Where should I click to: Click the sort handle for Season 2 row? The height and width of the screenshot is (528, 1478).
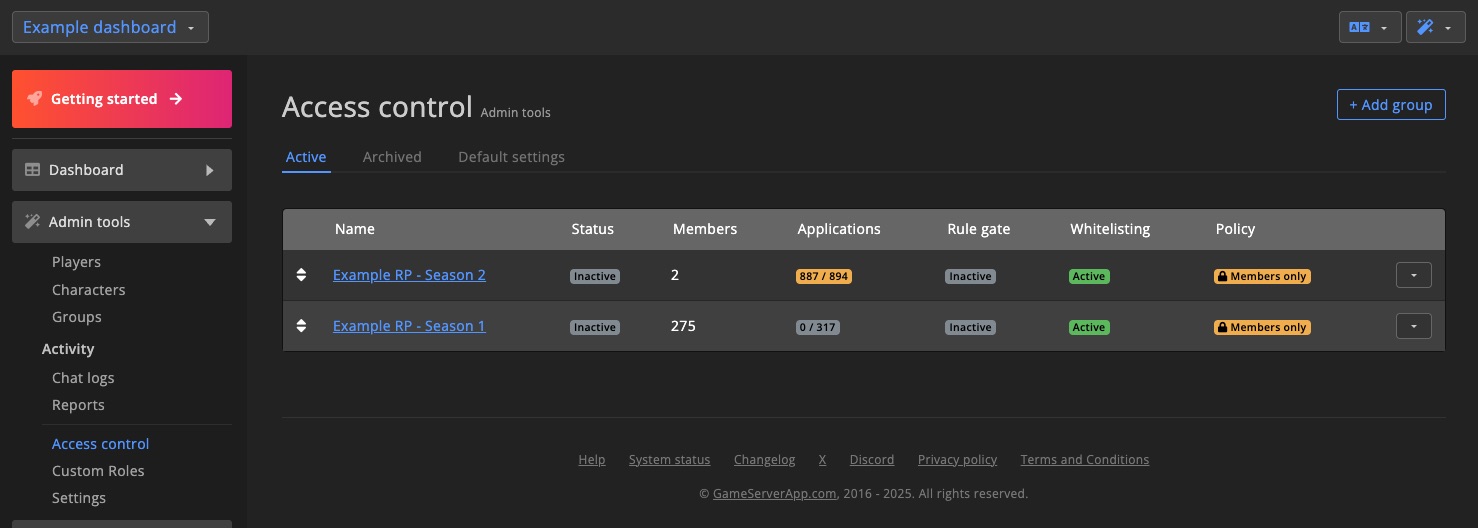tap(302, 275)
